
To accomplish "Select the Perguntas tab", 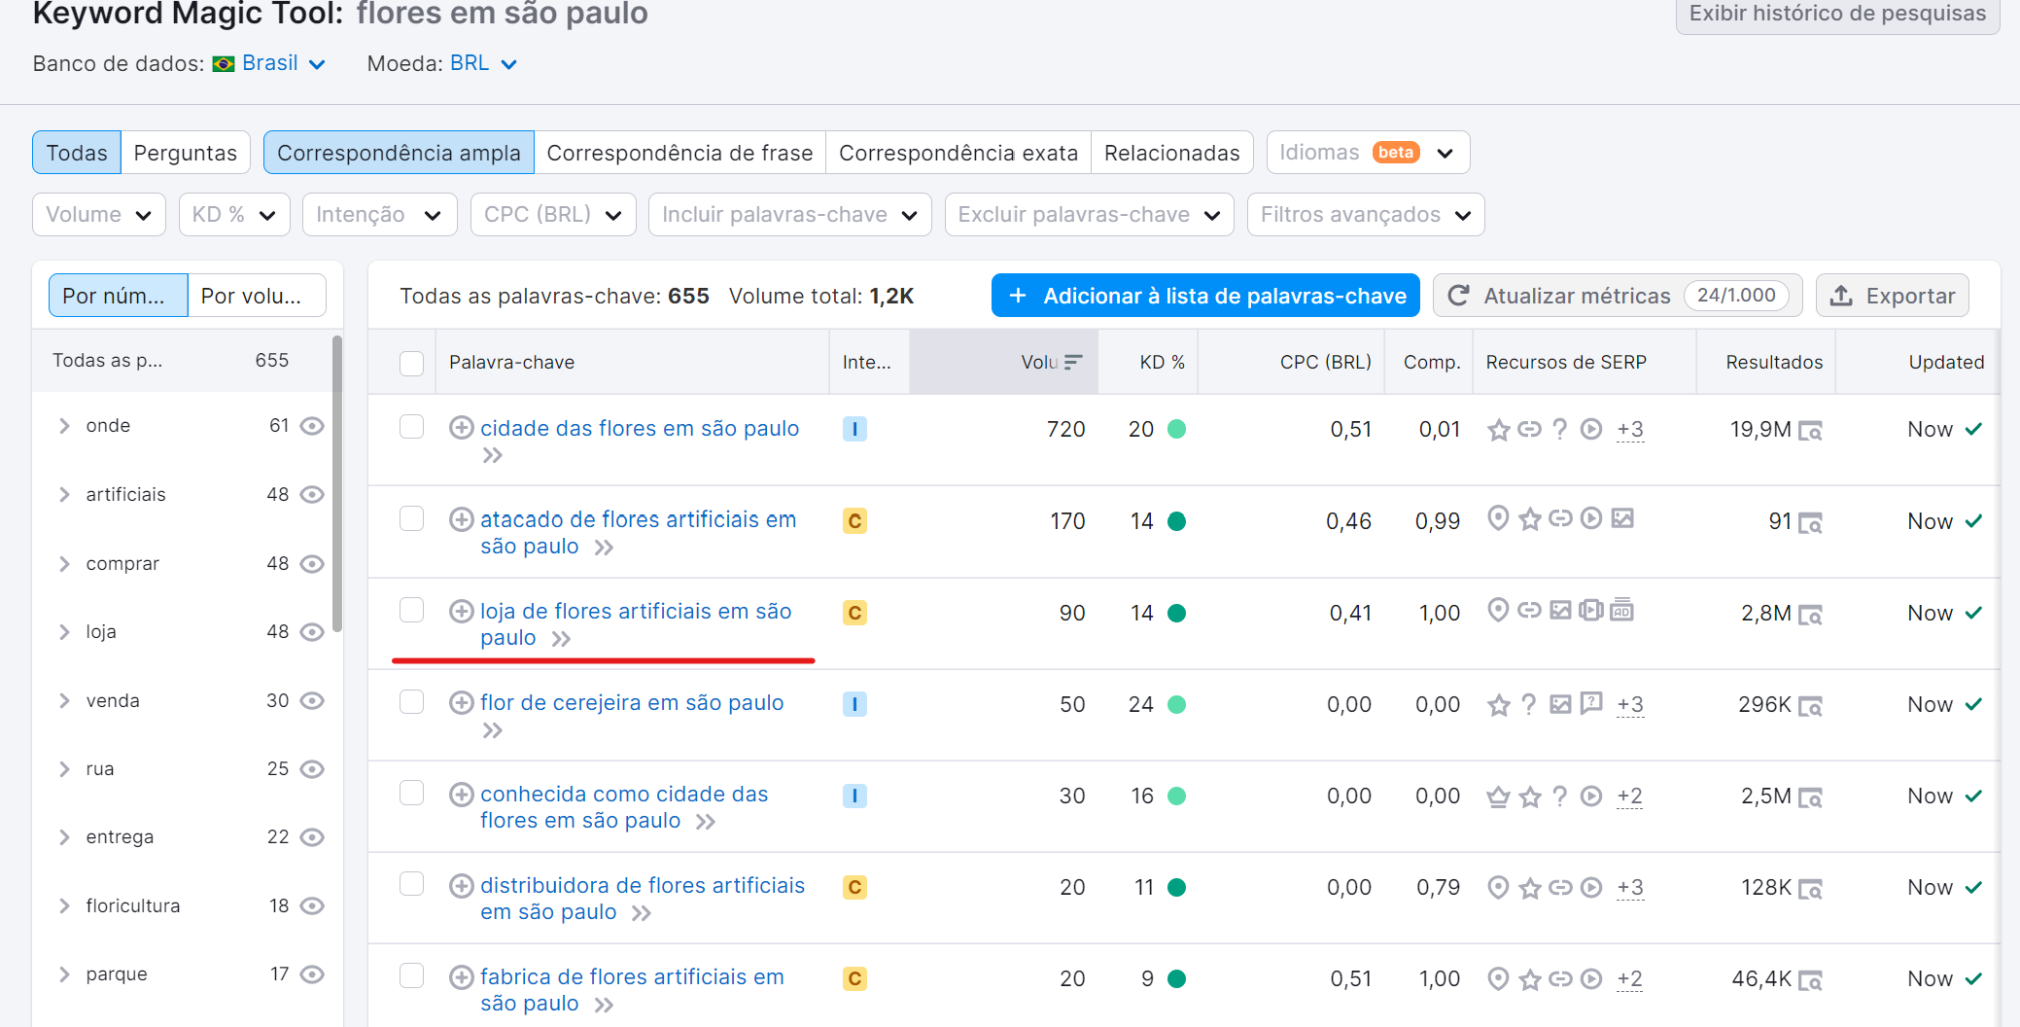I will pyautogui.click(x=185, y=153).
